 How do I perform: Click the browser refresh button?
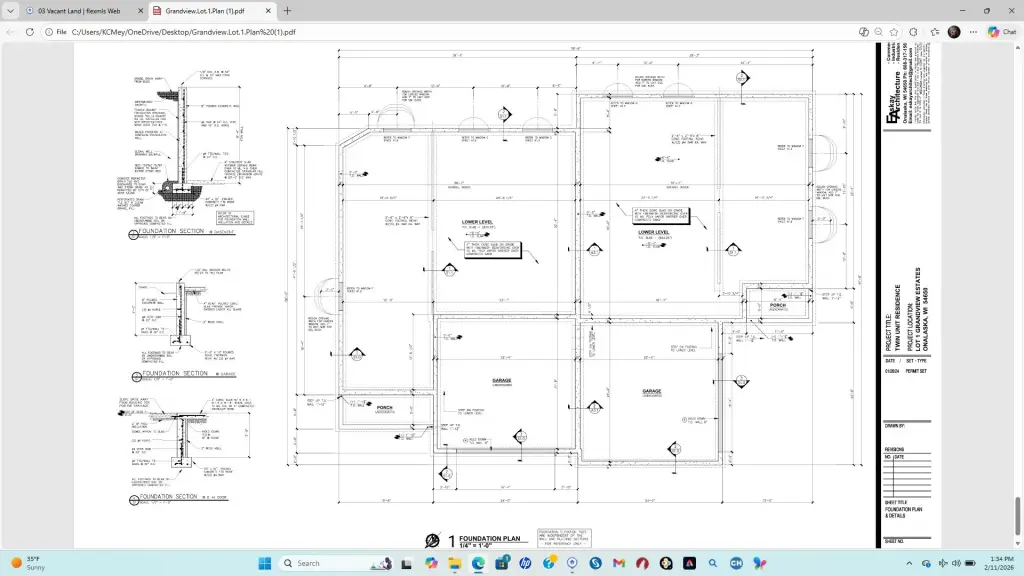[x=30, y=32]
